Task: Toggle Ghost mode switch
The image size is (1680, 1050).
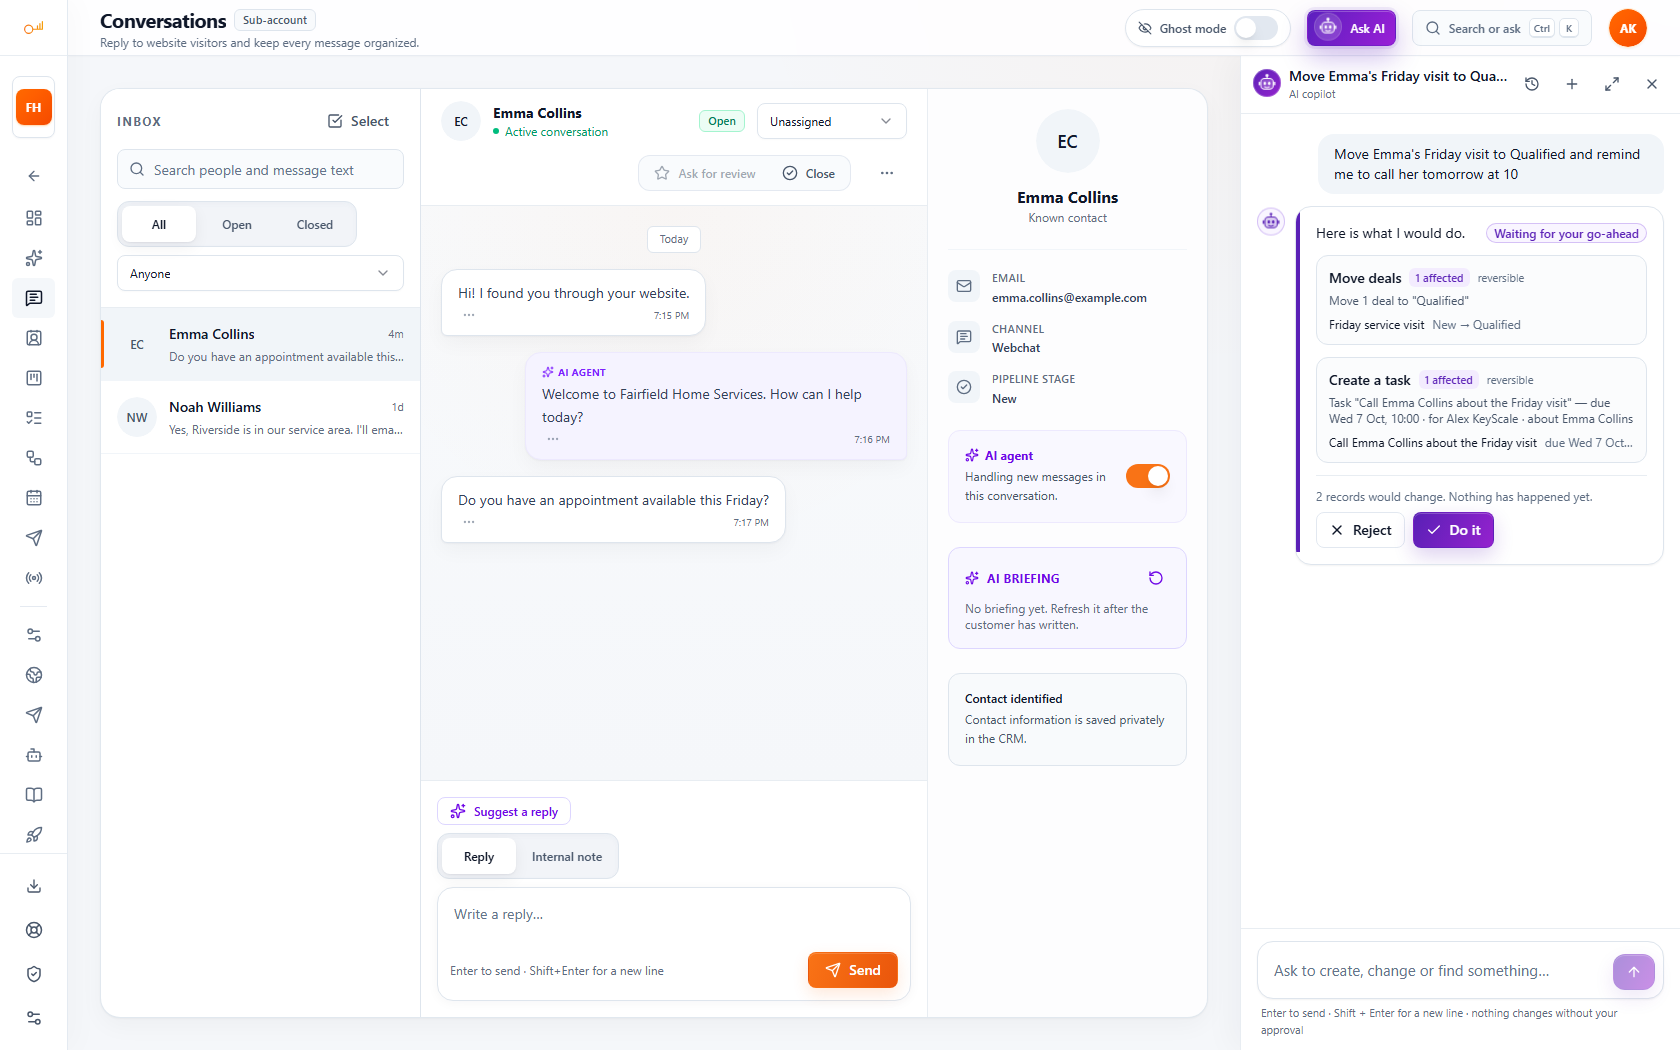Action: coord(1256,28)
